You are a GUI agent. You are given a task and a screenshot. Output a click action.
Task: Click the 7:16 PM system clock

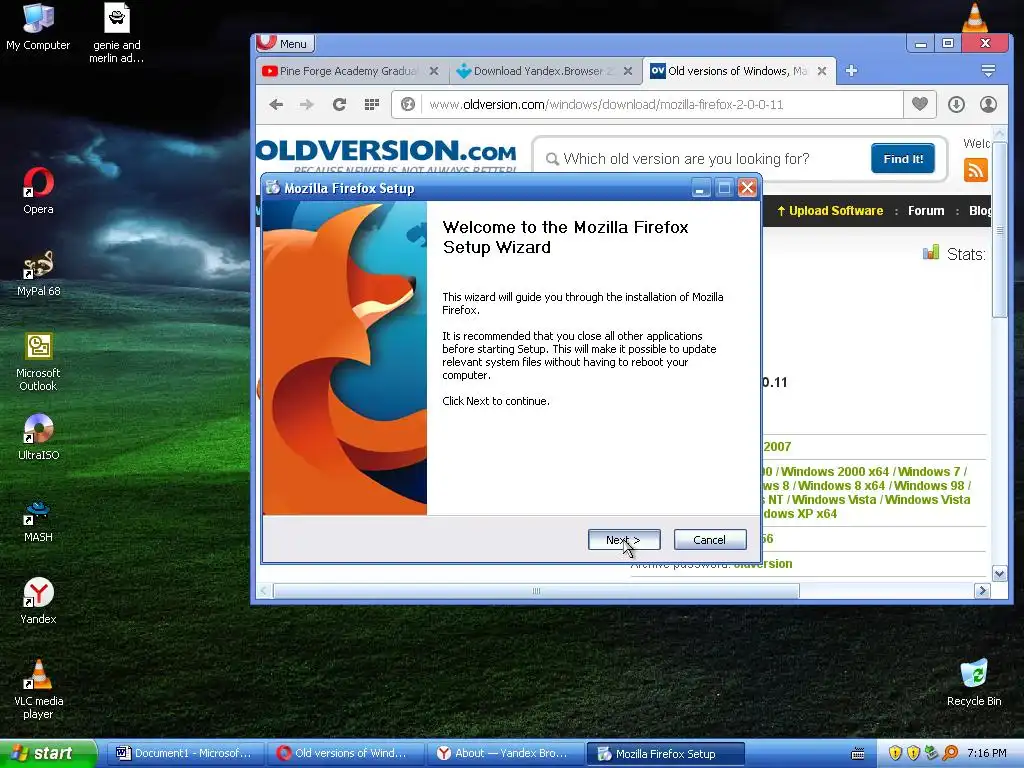click(987, 754)
